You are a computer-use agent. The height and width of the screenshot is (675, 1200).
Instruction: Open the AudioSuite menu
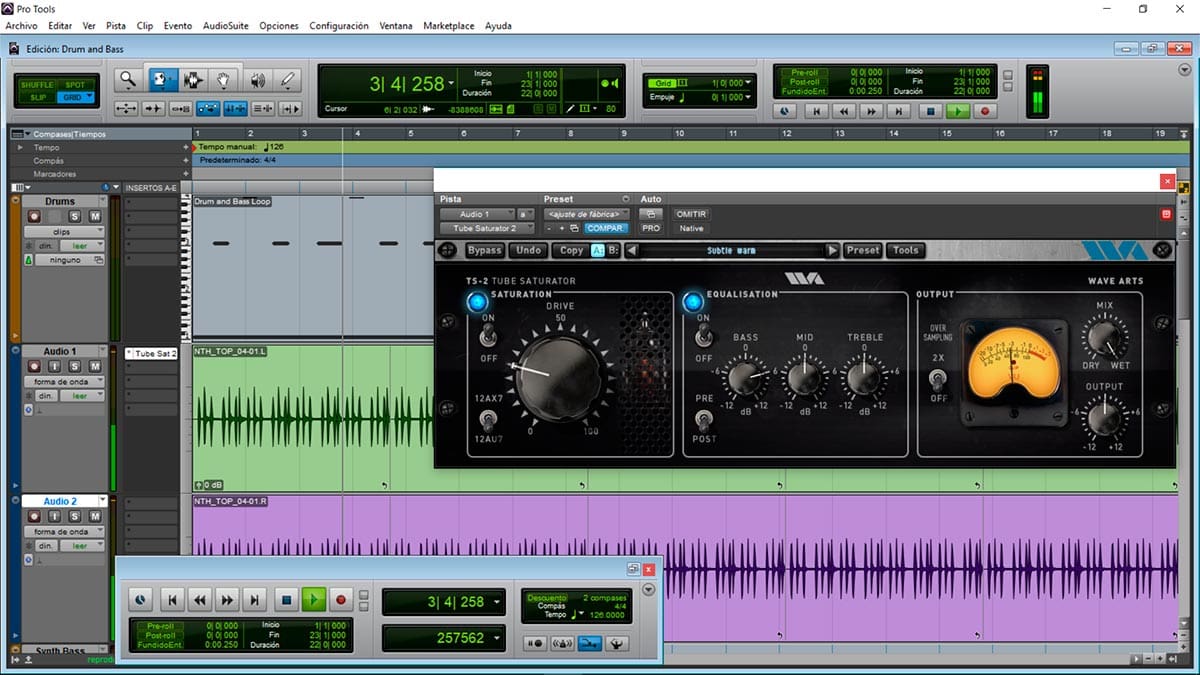point(226,26)
